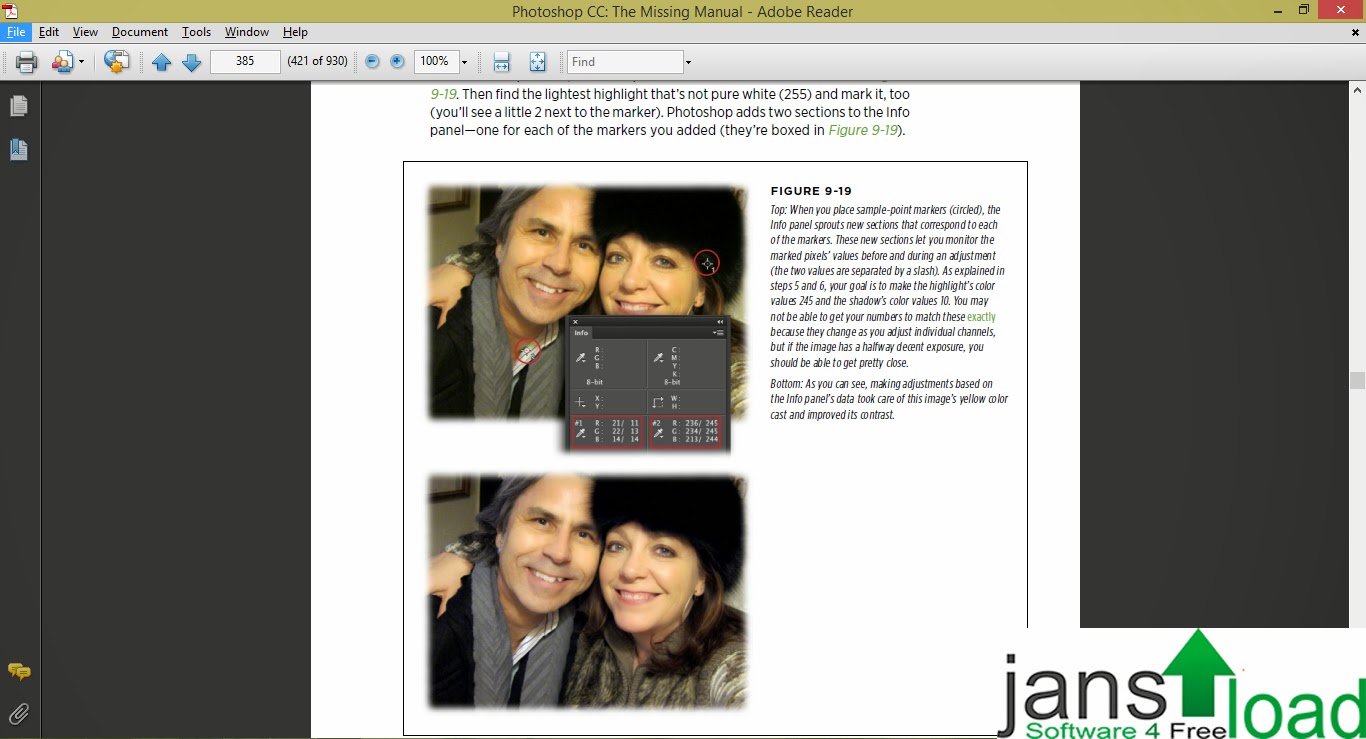Click the 'FIGURE 9-19' caption heading
Screen dimensions: 1366x739
click(x=811, y=191)
